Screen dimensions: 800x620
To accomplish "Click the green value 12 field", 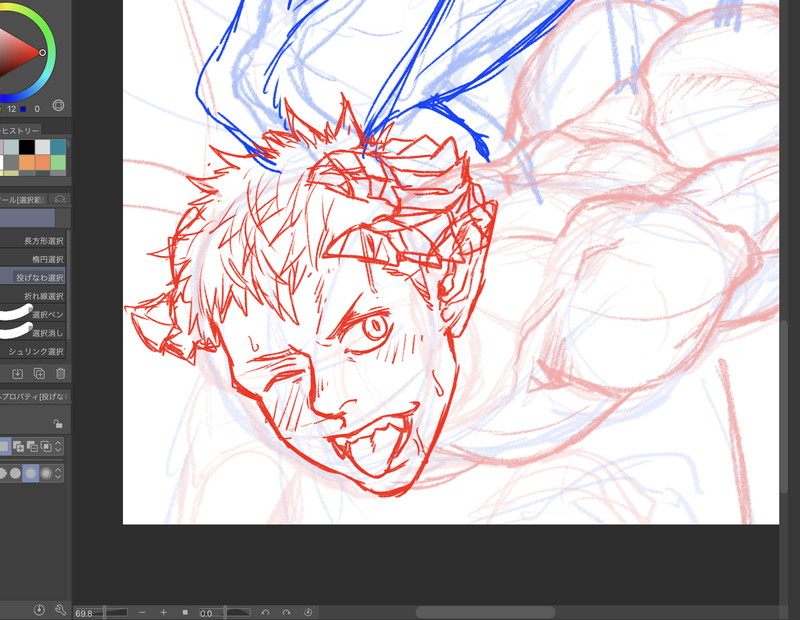I will [x=12, y=109].
